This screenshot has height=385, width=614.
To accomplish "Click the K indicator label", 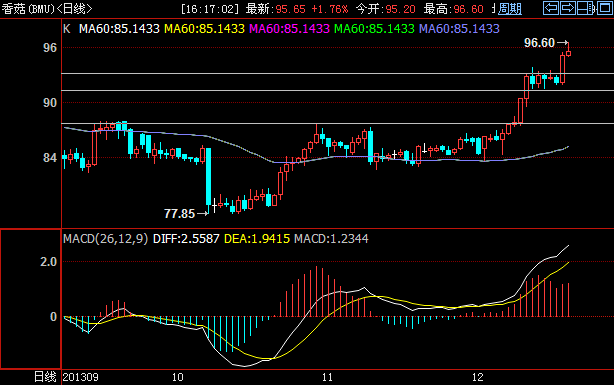I will (x=67, y=29).
